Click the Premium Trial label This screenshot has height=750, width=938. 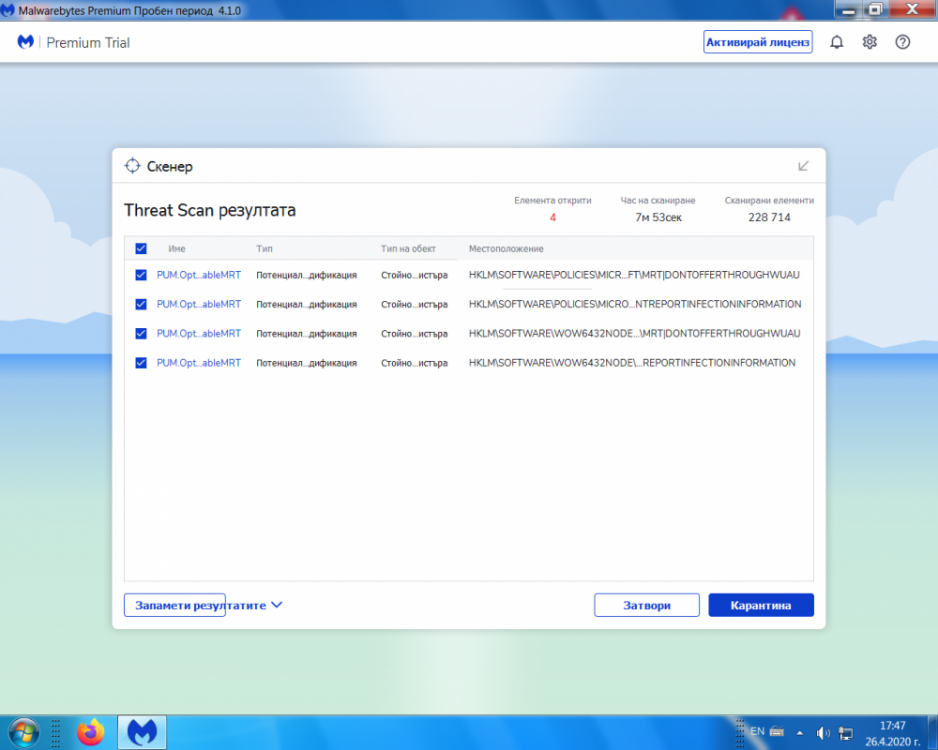pos(88,42)
